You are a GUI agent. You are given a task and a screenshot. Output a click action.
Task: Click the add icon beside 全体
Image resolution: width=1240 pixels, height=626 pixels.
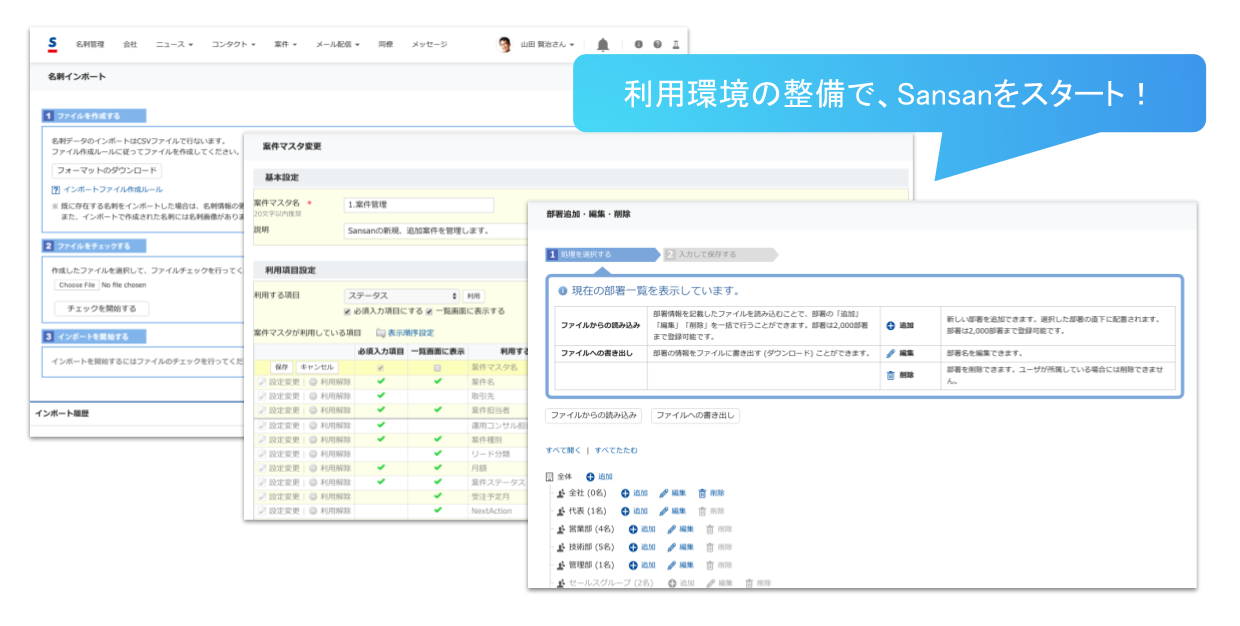click(x=590, y=477)
